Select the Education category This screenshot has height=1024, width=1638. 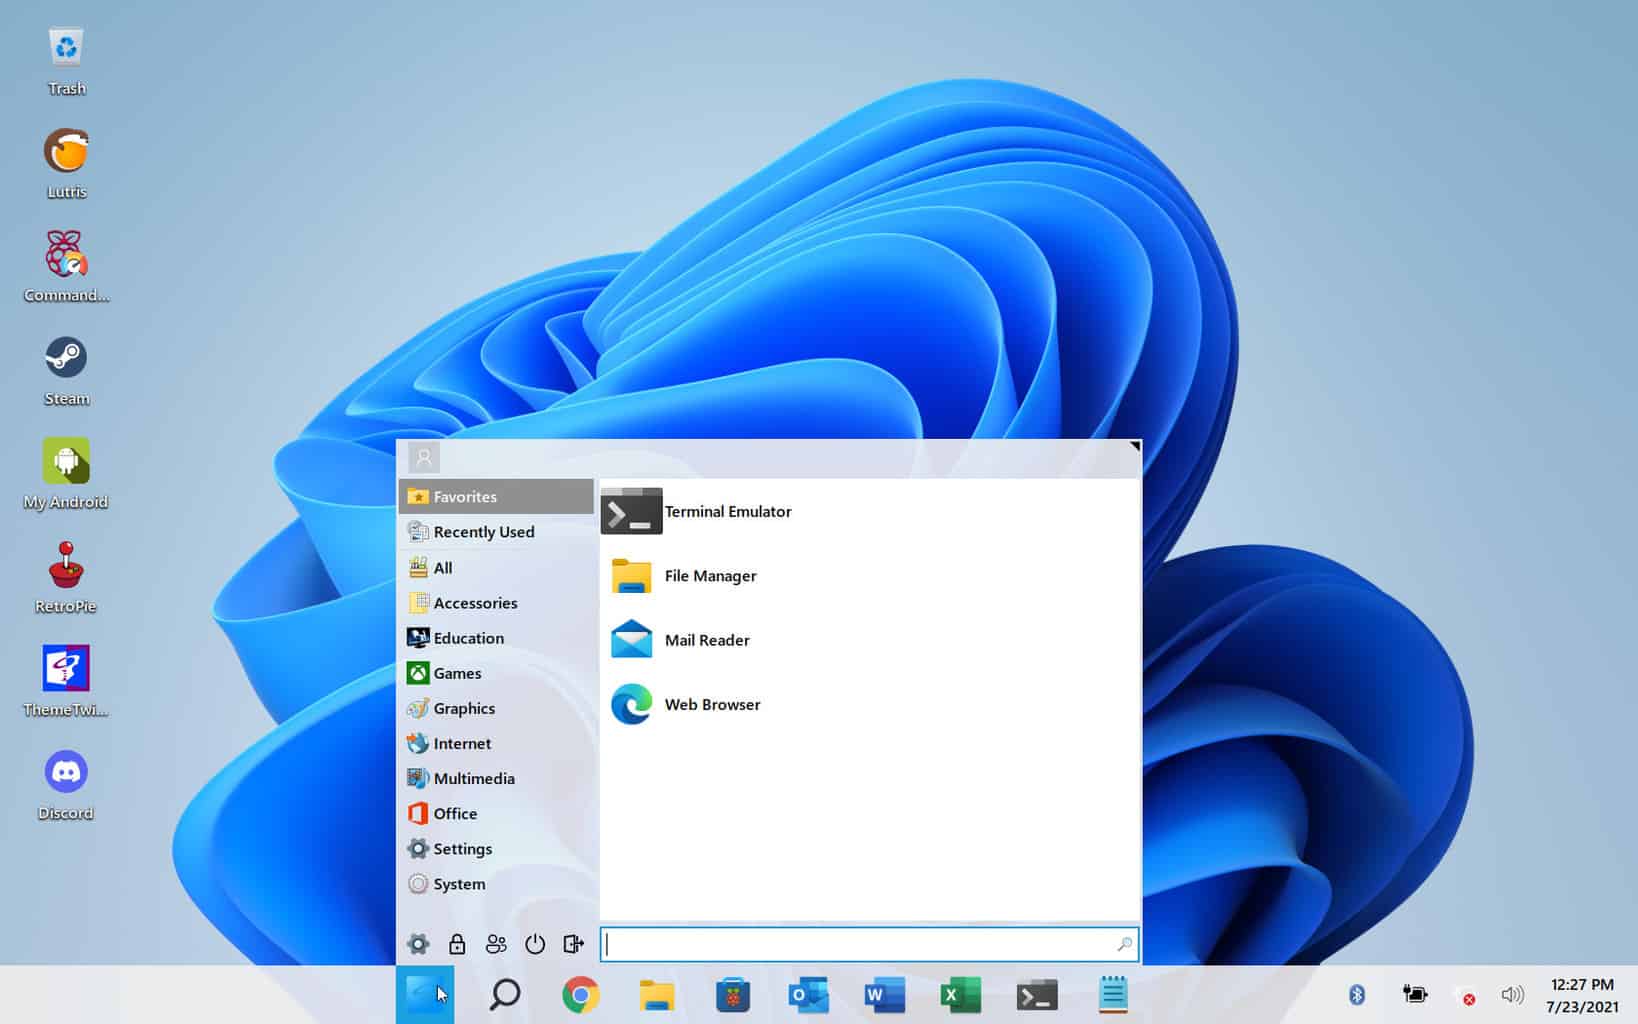pyautogui.click(x=496, y=638)
